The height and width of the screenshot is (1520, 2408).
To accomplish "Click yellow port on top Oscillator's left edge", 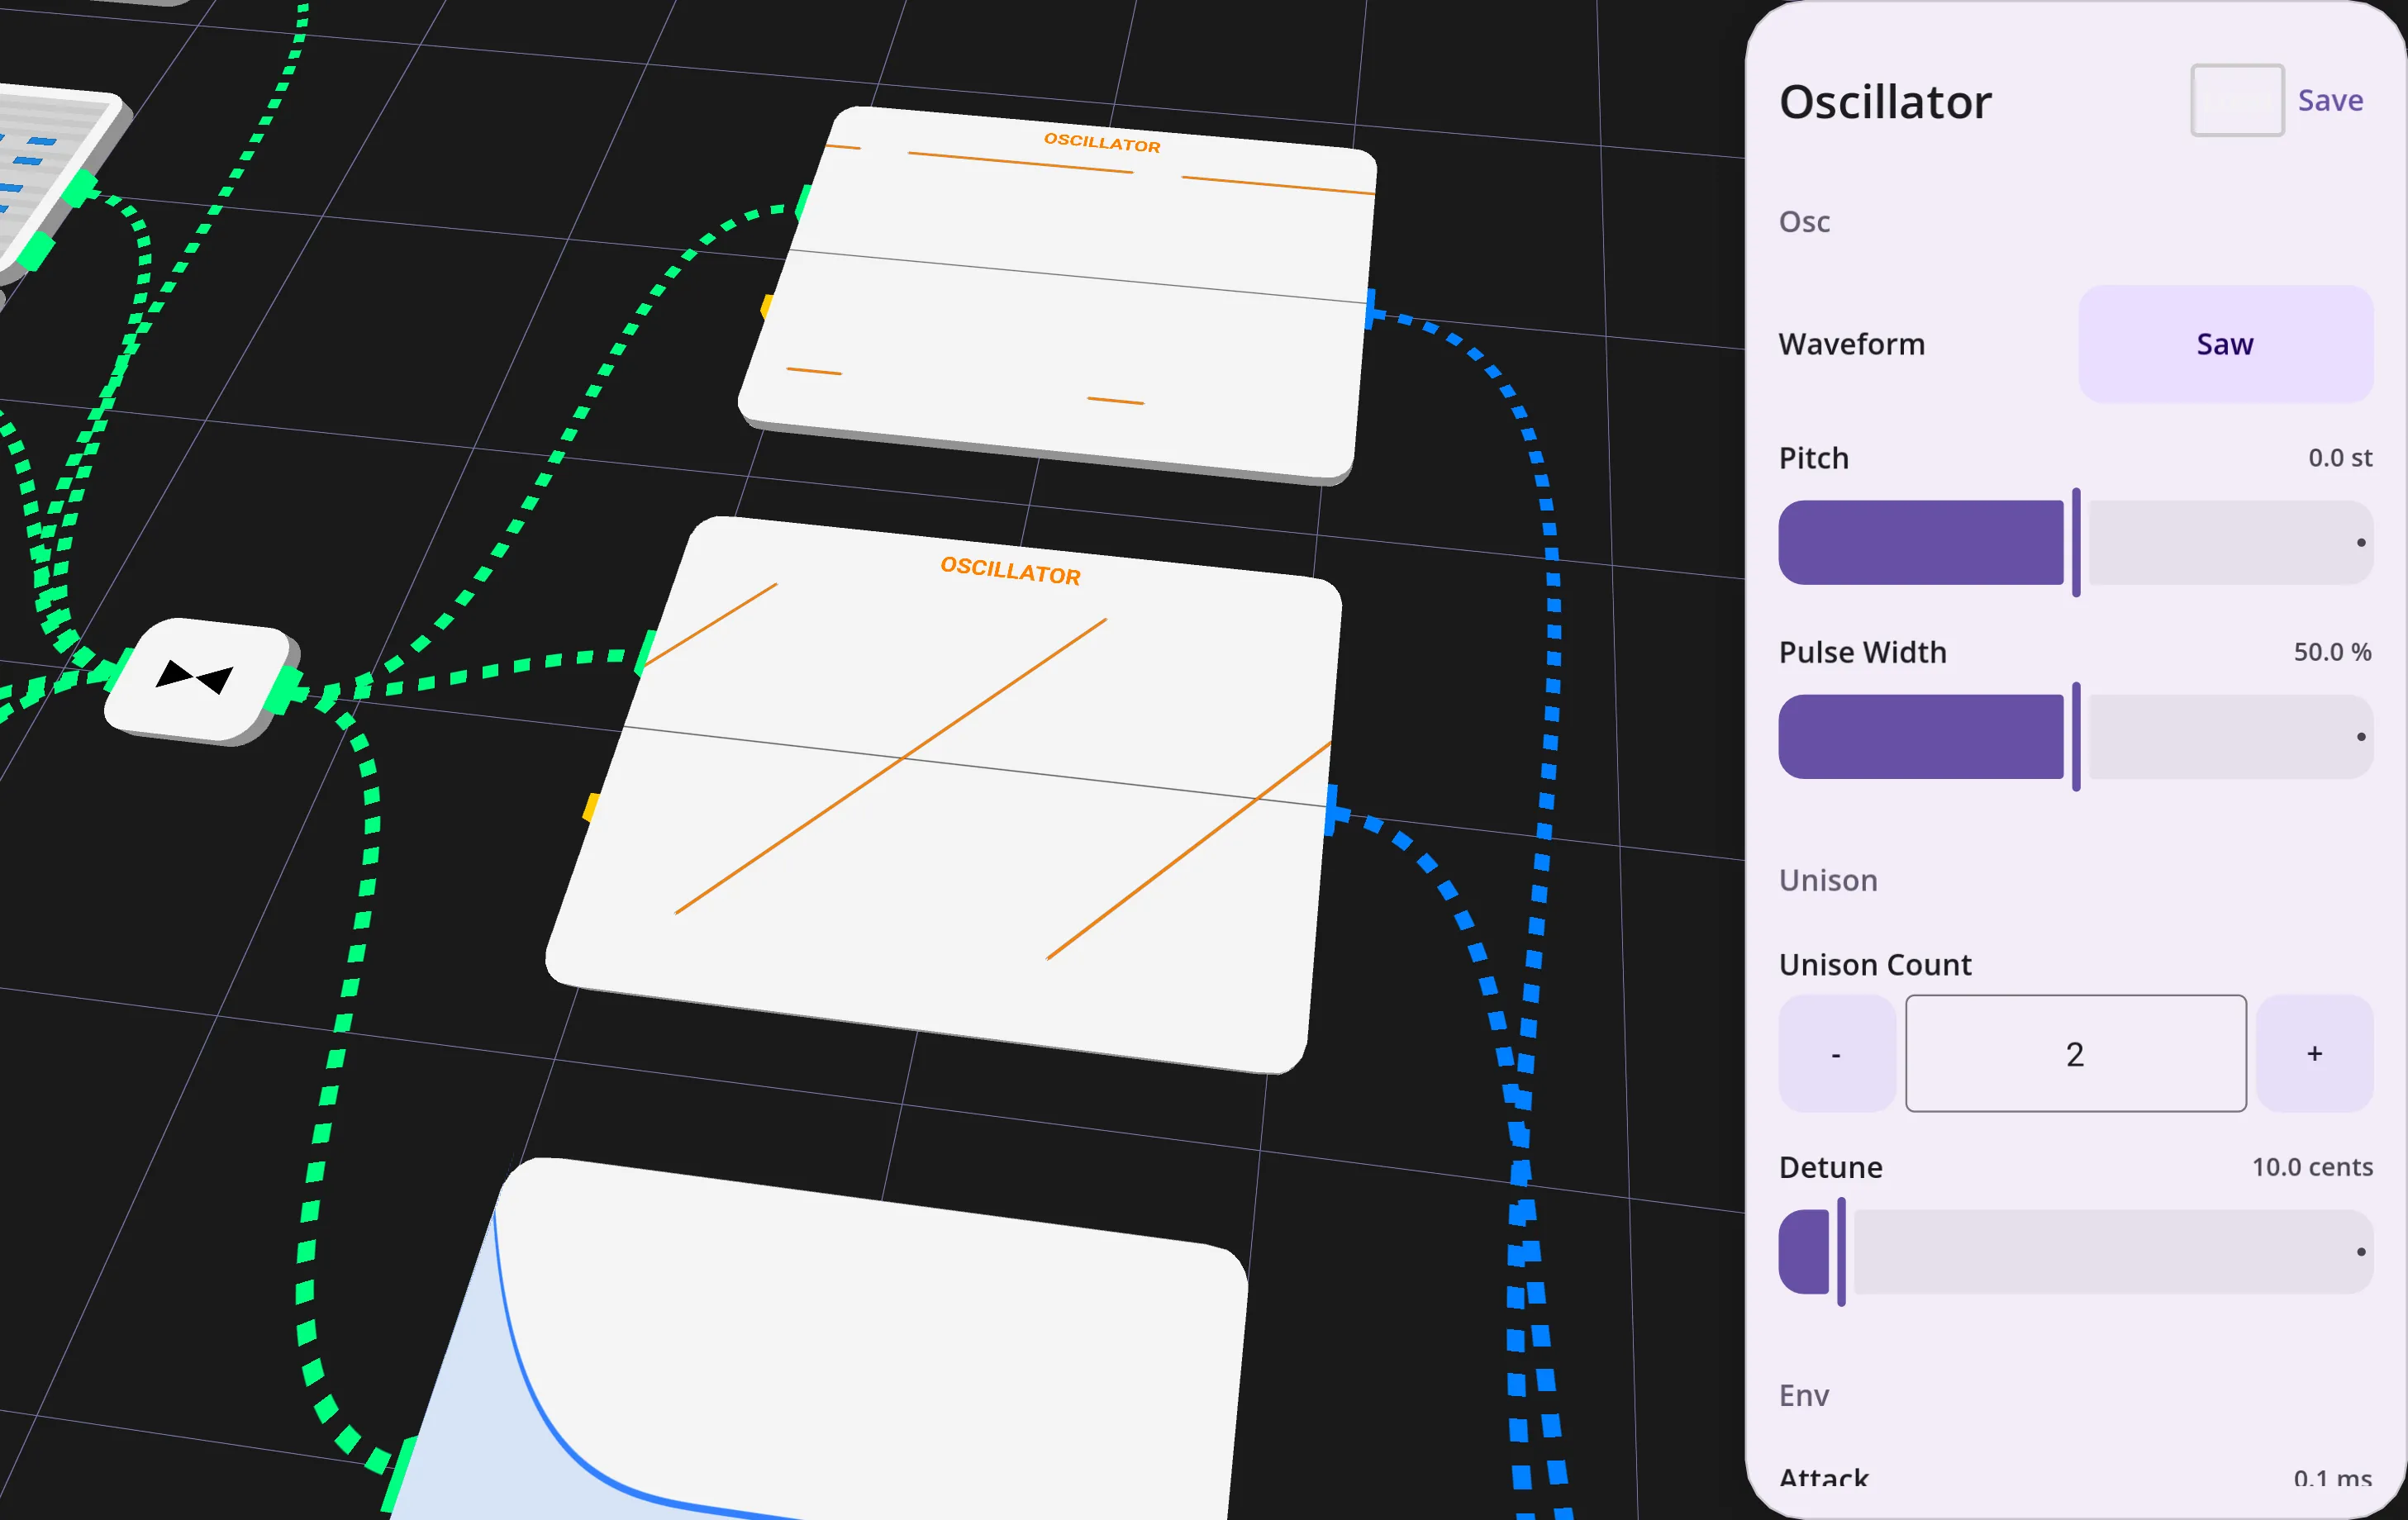I will pyautogui.click(x=768, y=306).
